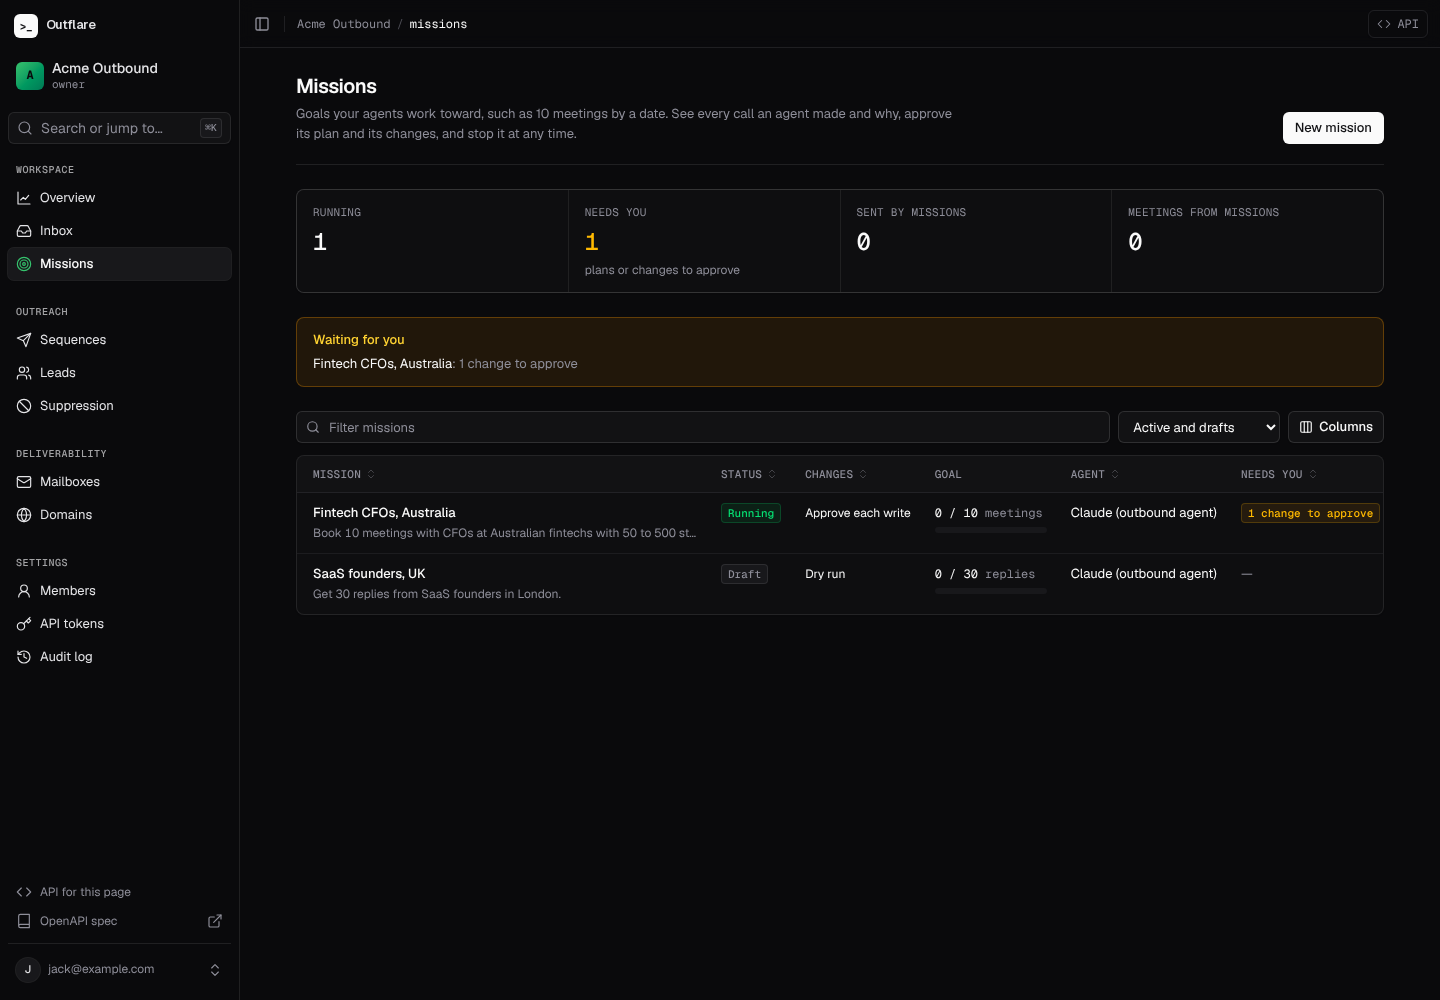Open Overview in the sidebar
This screenshot has width=1440, height=1000.
[x=119, y=198]
